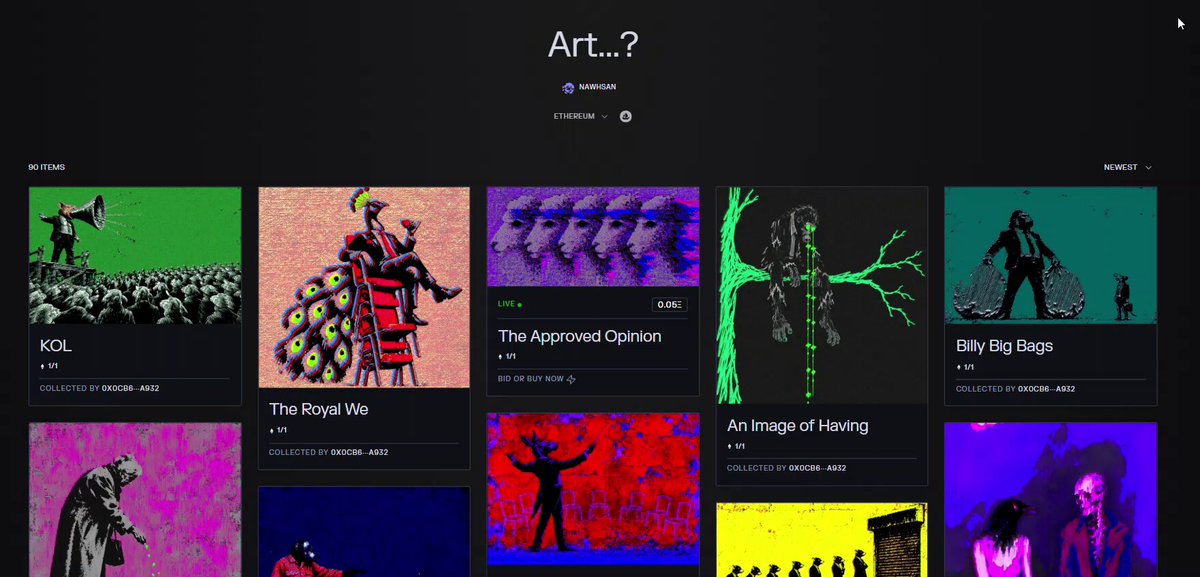Open the purple skeleton artwork thumbnail

1051,500
